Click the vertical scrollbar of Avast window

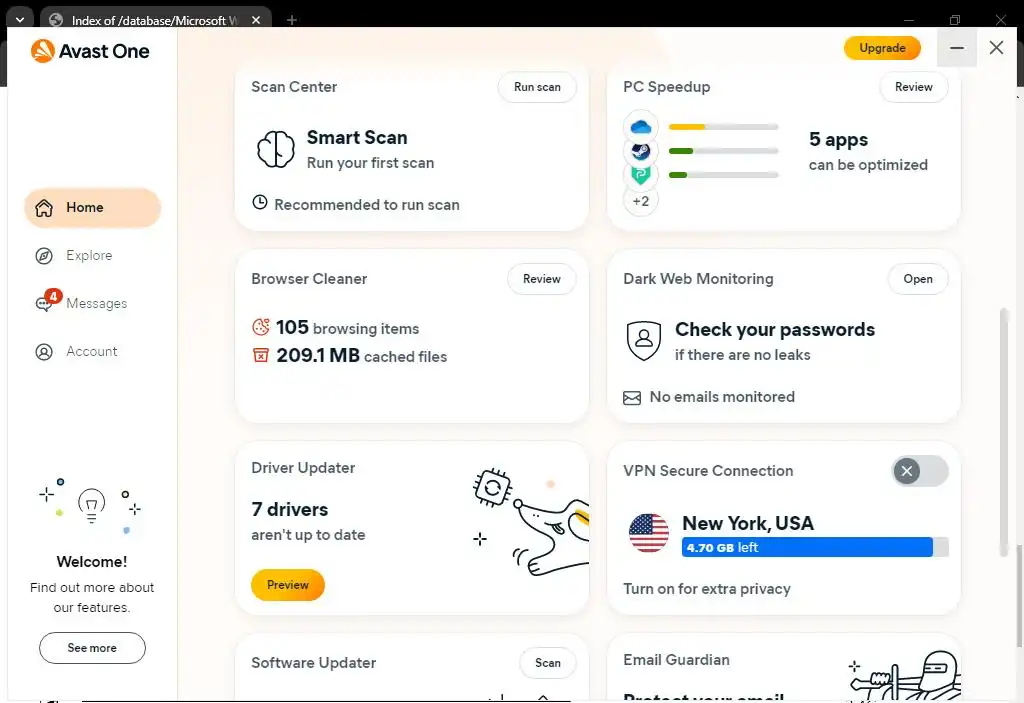pyautogui.click(x=1004, y=432)
